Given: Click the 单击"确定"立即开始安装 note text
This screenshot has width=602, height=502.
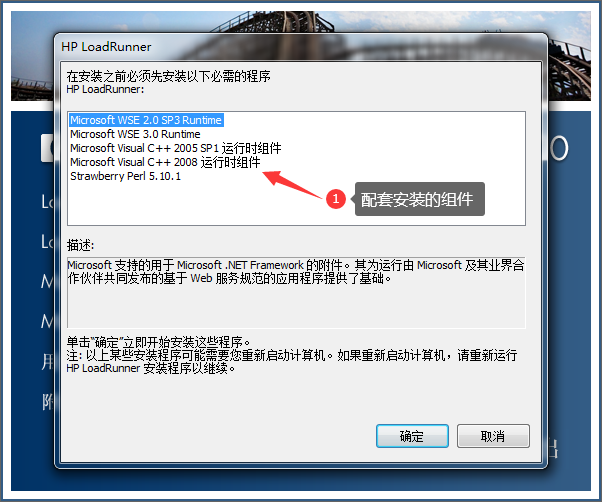Looking at the screenshot, I should coord(159,342).
